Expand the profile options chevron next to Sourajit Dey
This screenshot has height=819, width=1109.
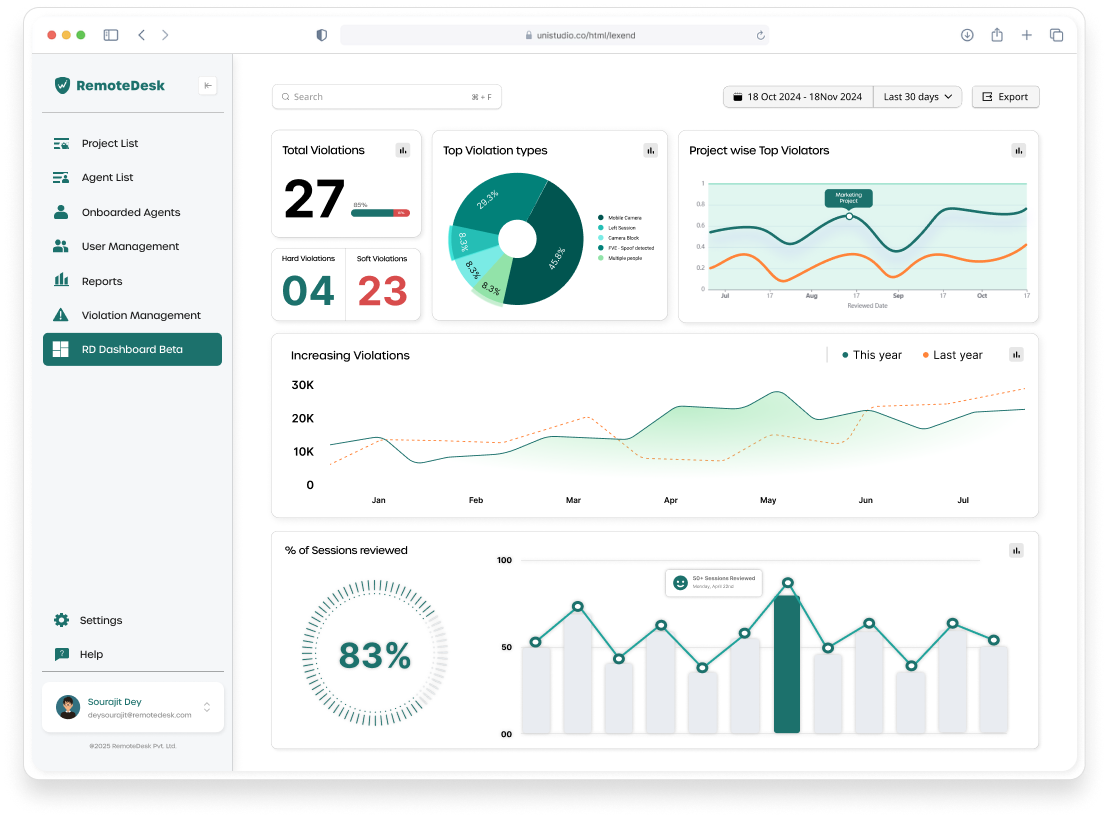206,706
